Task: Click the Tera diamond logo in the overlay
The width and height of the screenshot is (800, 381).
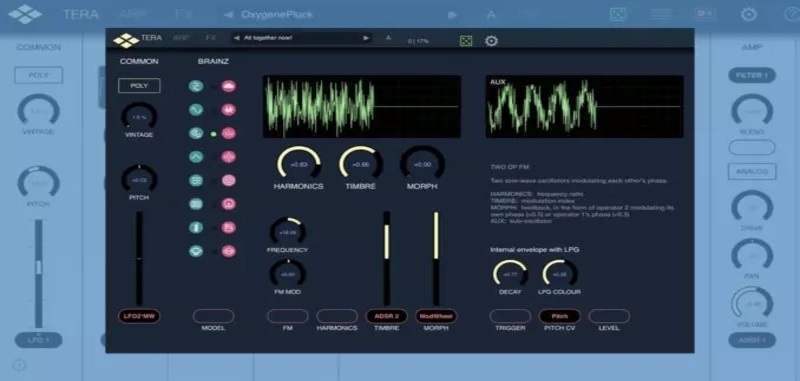Action: pos(126,40)
